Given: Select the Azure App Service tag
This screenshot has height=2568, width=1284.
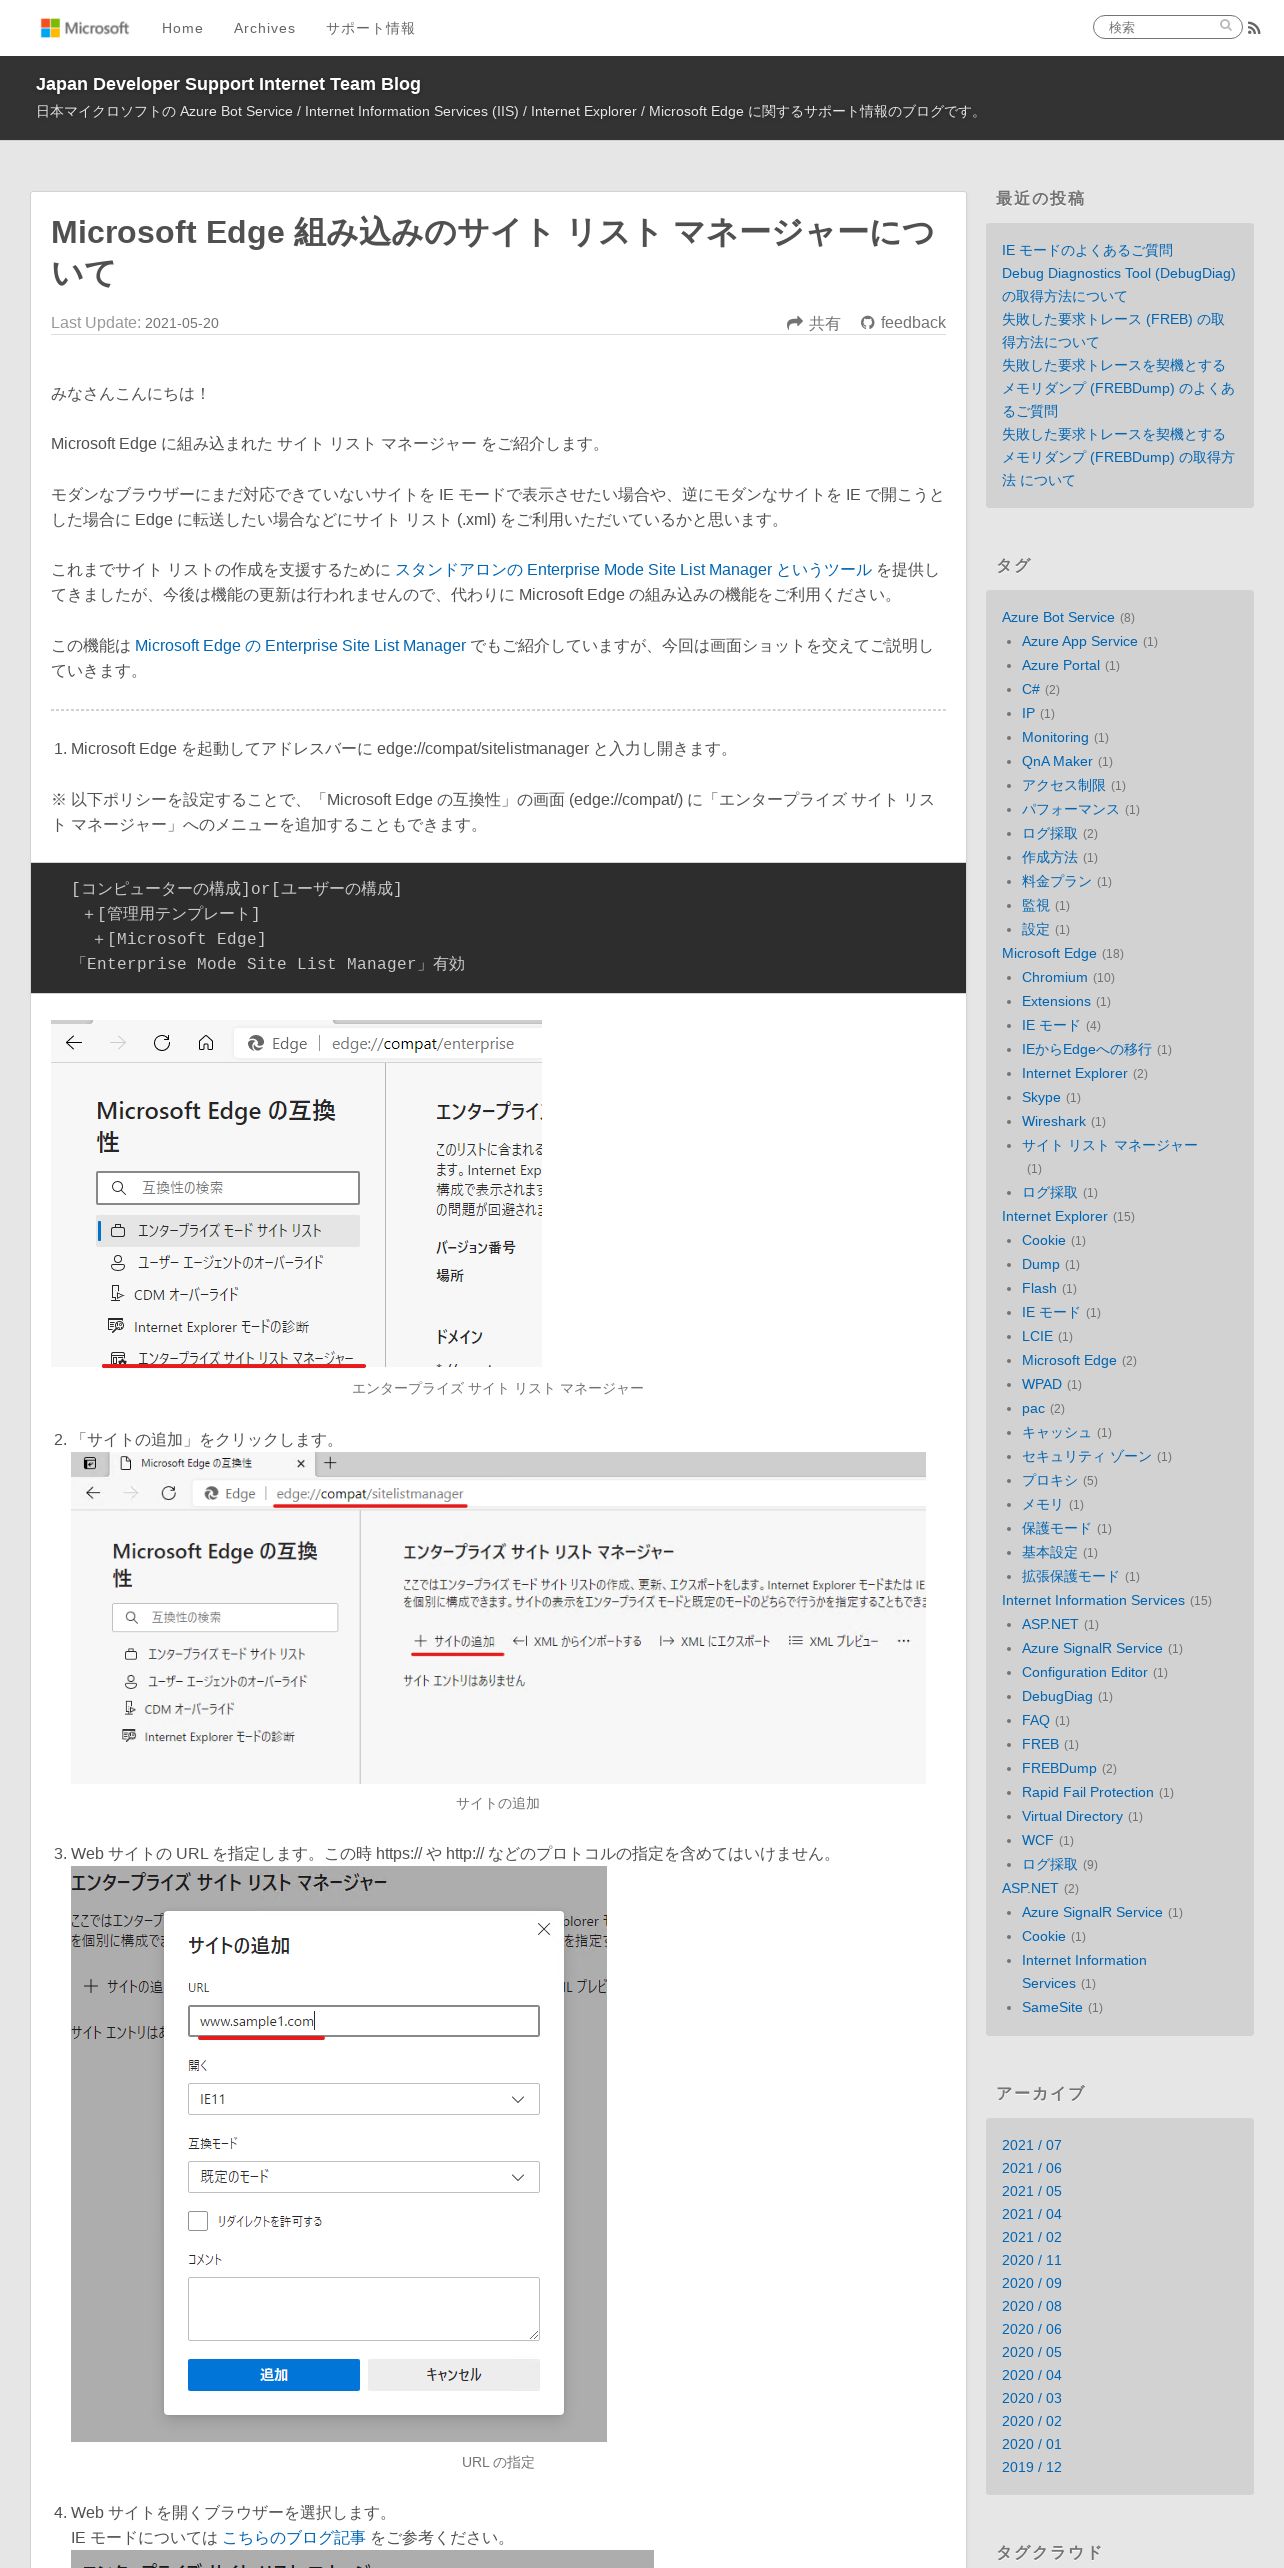Looking at the screenshot, I should click(1079, 641).
